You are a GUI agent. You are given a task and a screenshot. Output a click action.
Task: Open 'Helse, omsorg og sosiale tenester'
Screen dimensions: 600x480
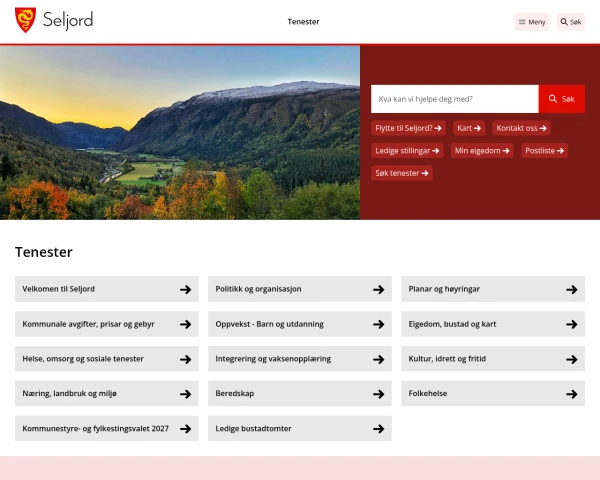coord(107,359)
